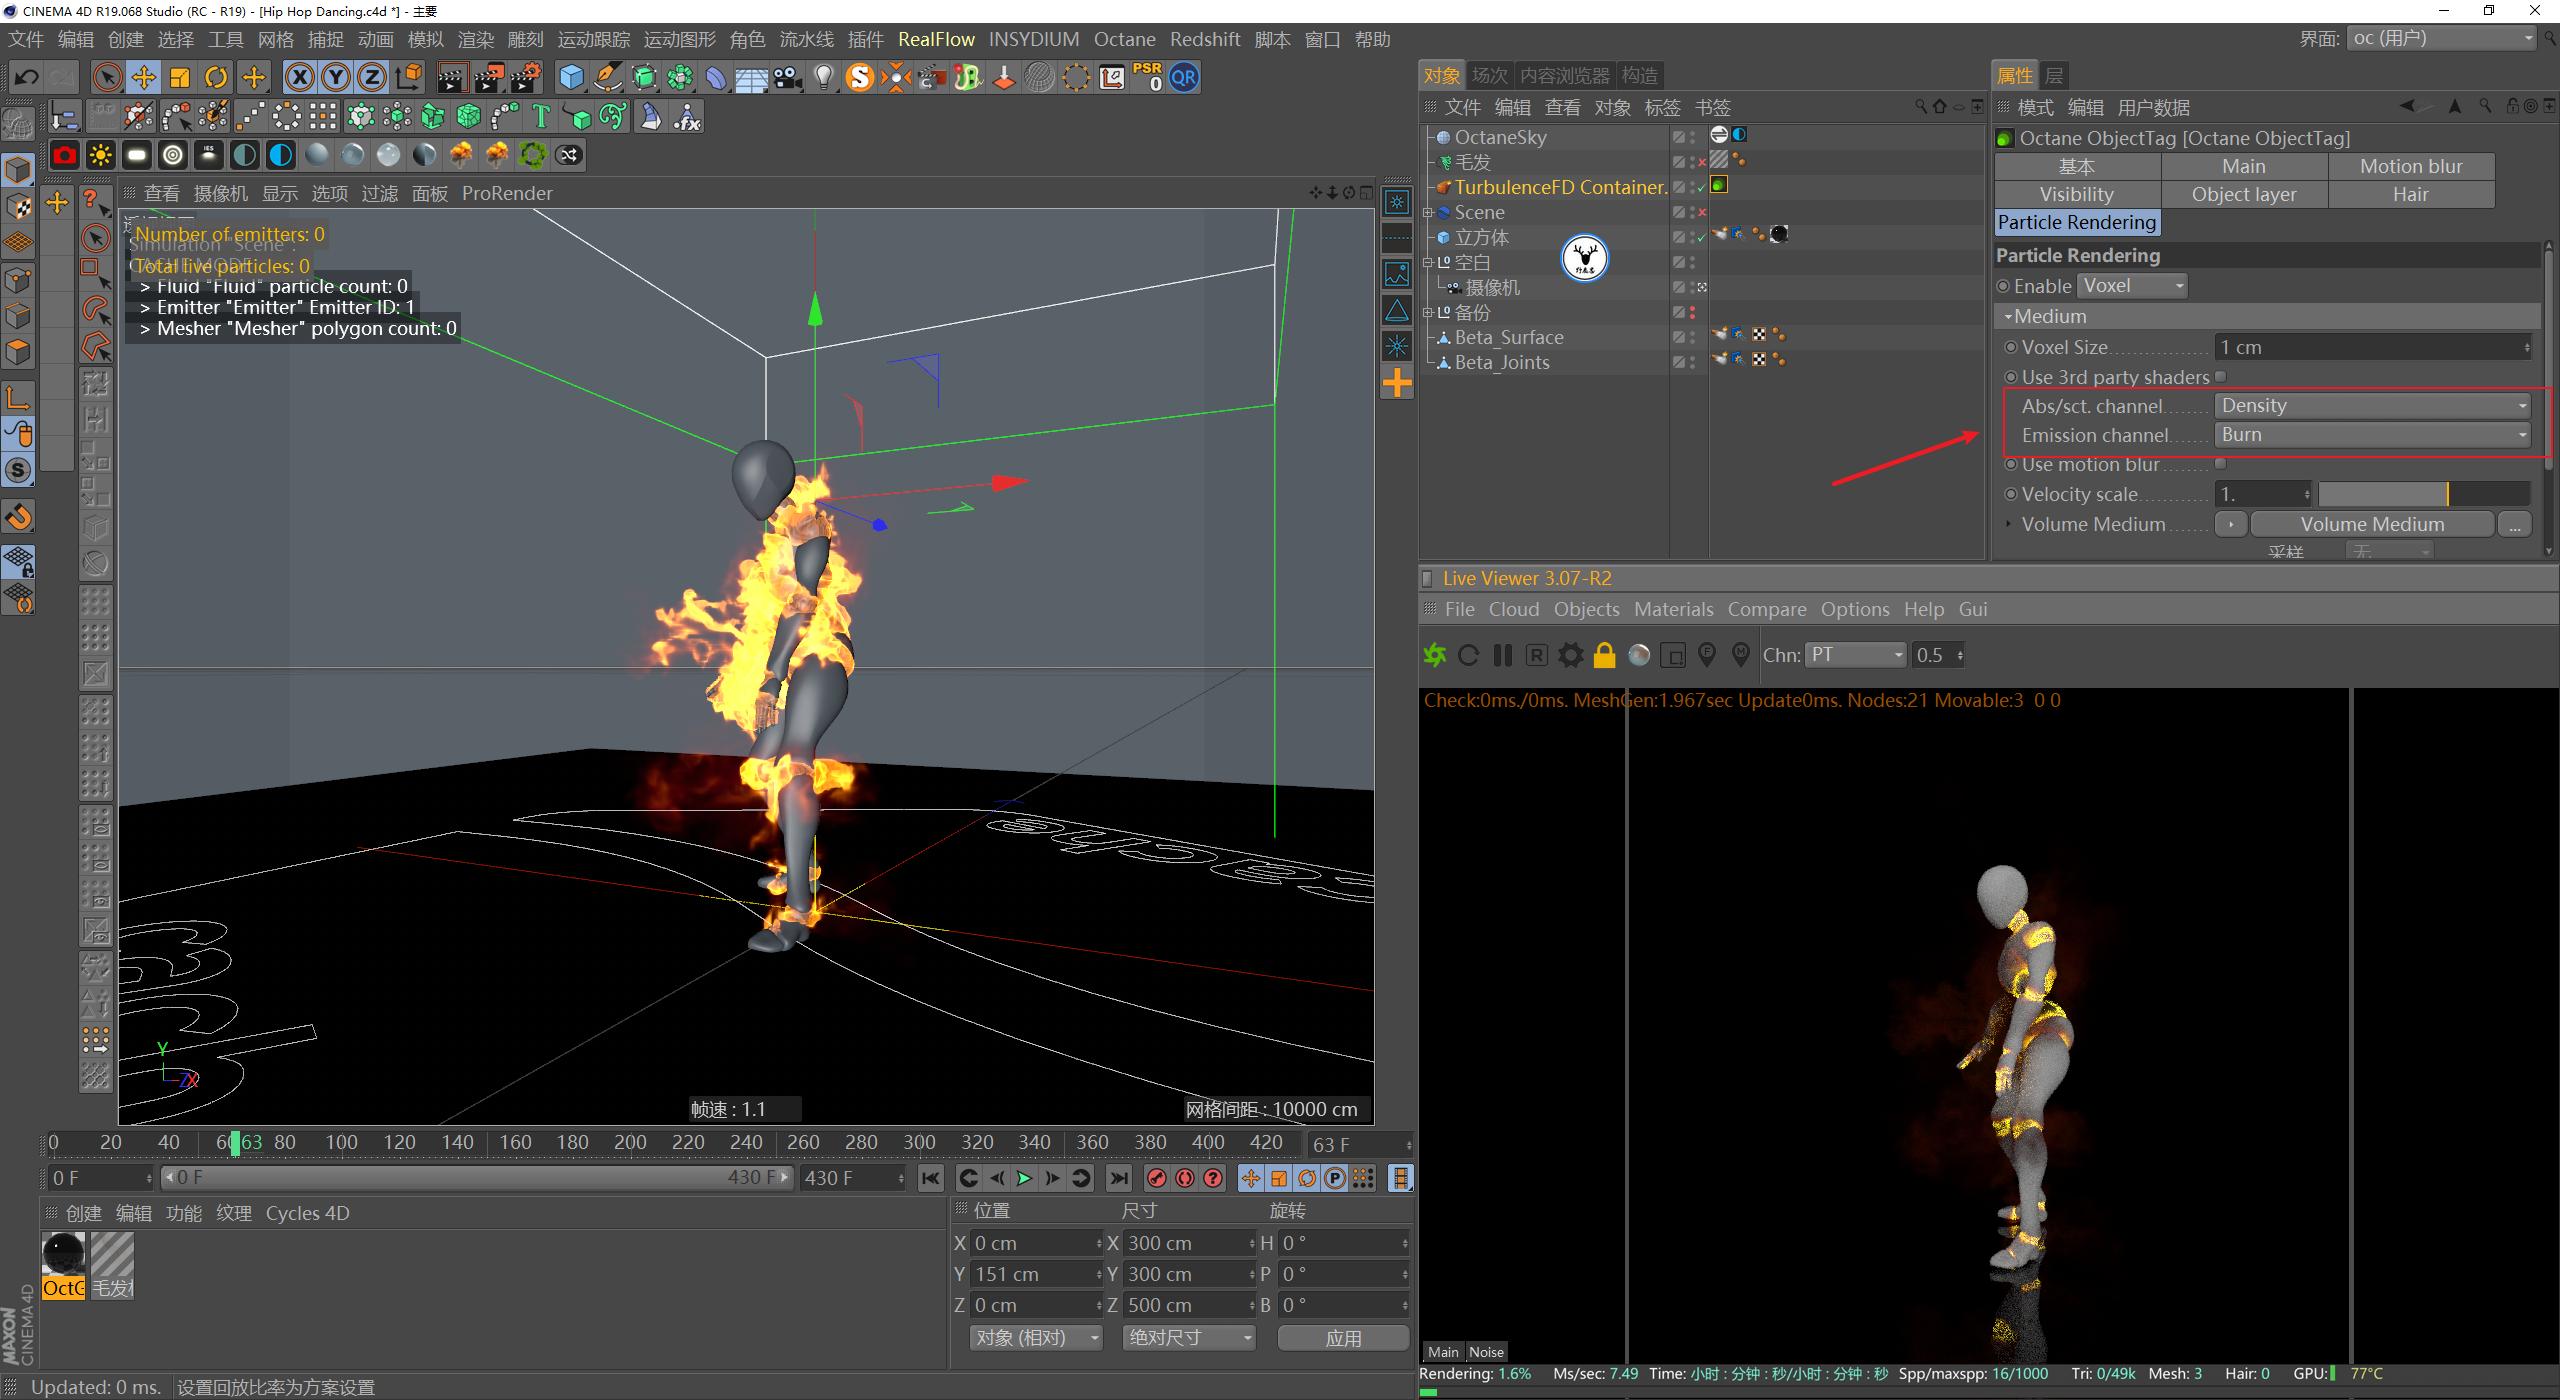
Task: Toggle the red X visibility dot on Scene
Action: pyautogui.click(x=1703, y=212)
